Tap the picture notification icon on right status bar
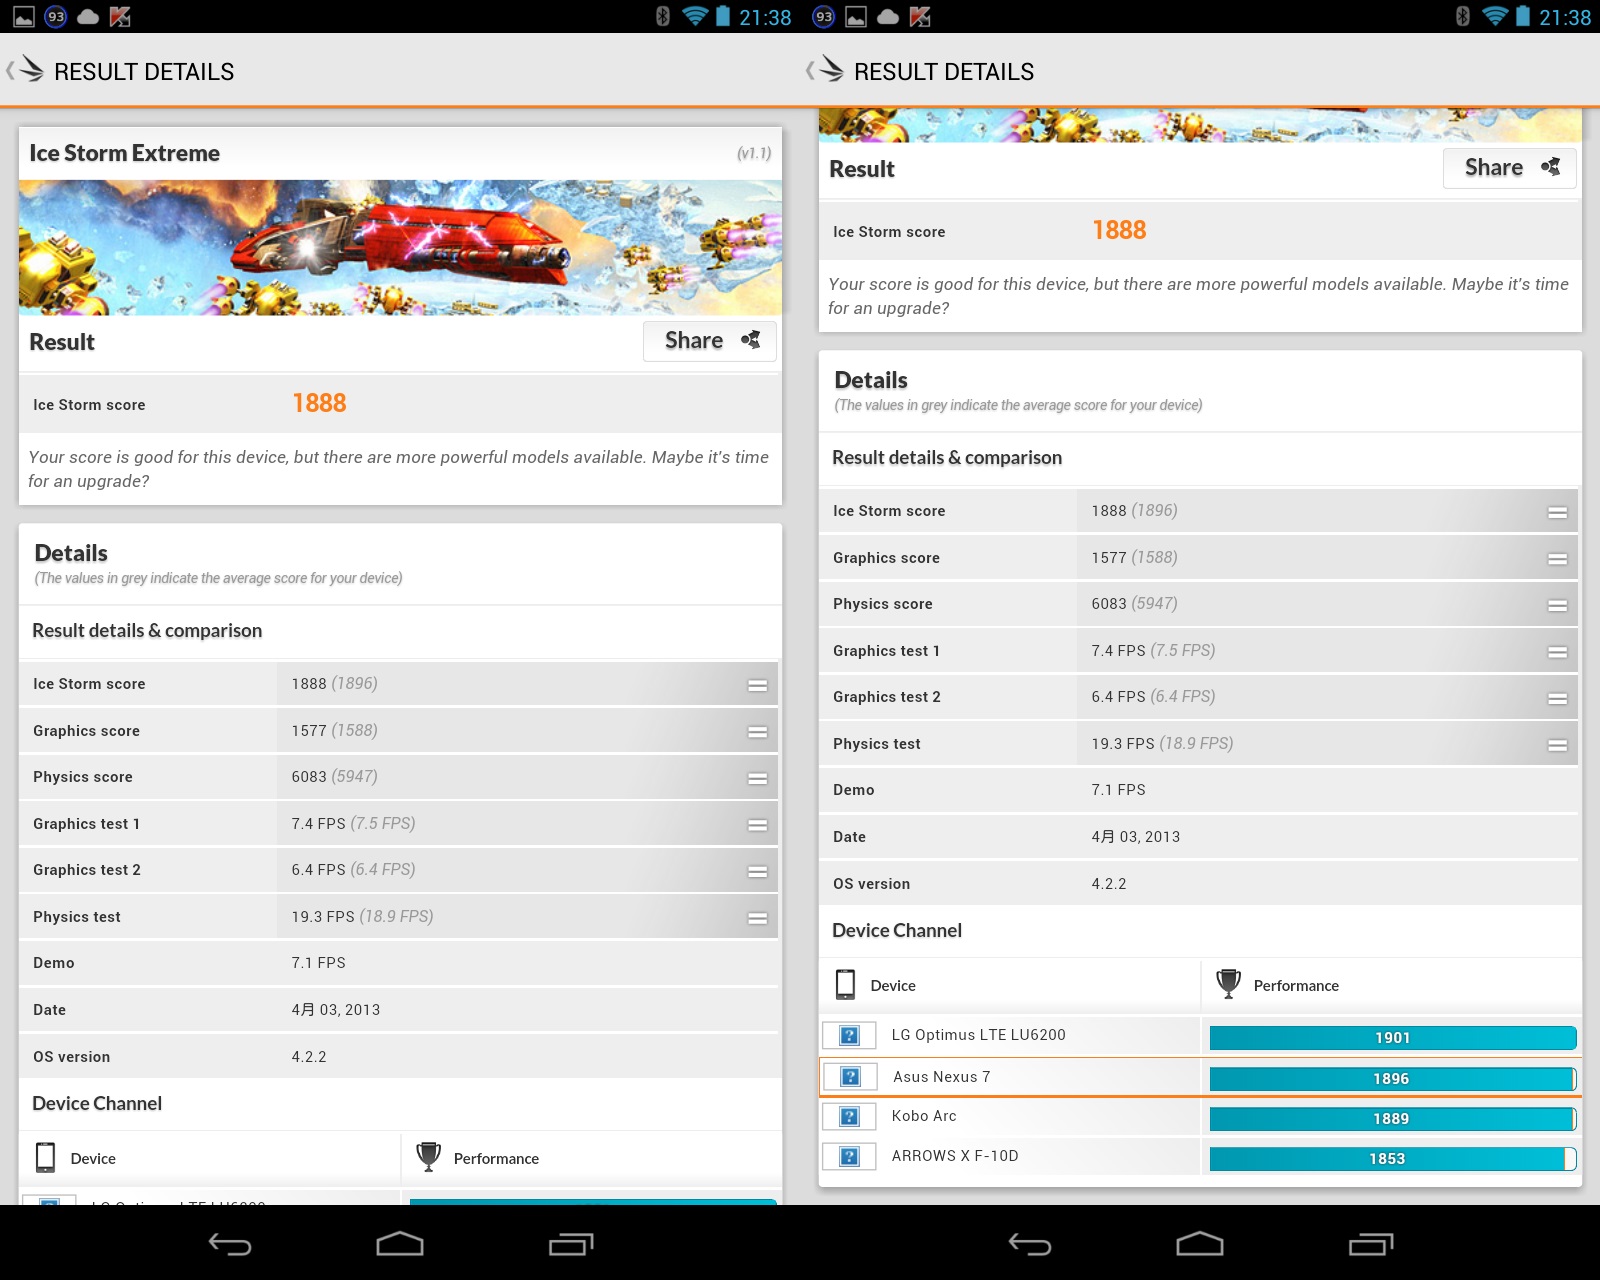The image size is (1600, 1280). click(856, 17)
